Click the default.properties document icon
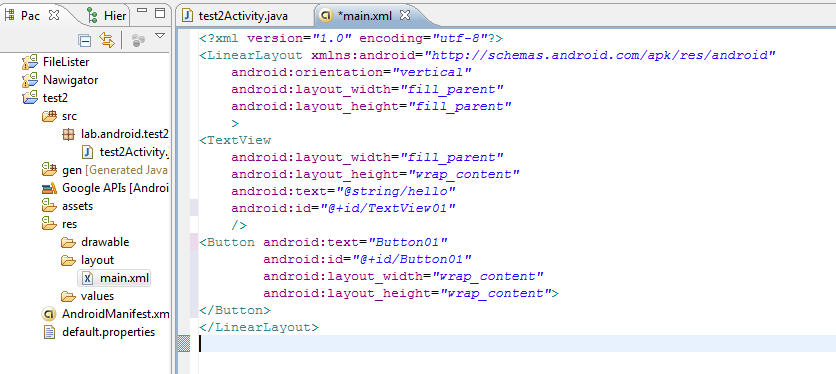 tap(49, 332)
